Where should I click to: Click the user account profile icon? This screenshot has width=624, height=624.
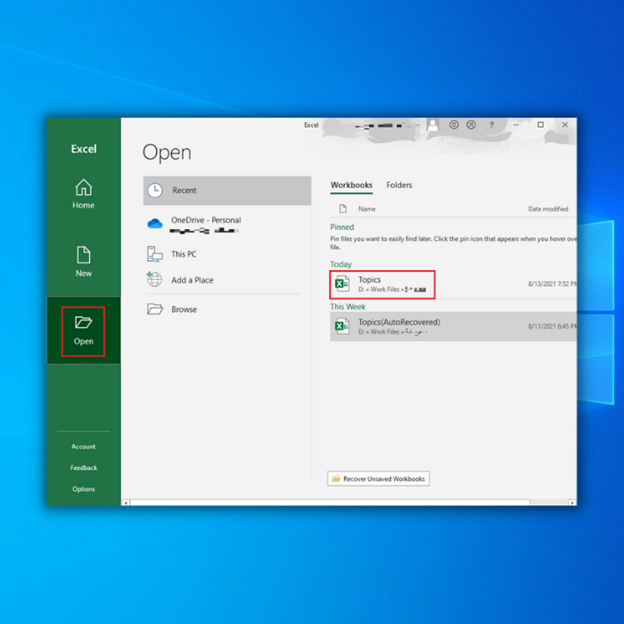(x=432, y=125)
